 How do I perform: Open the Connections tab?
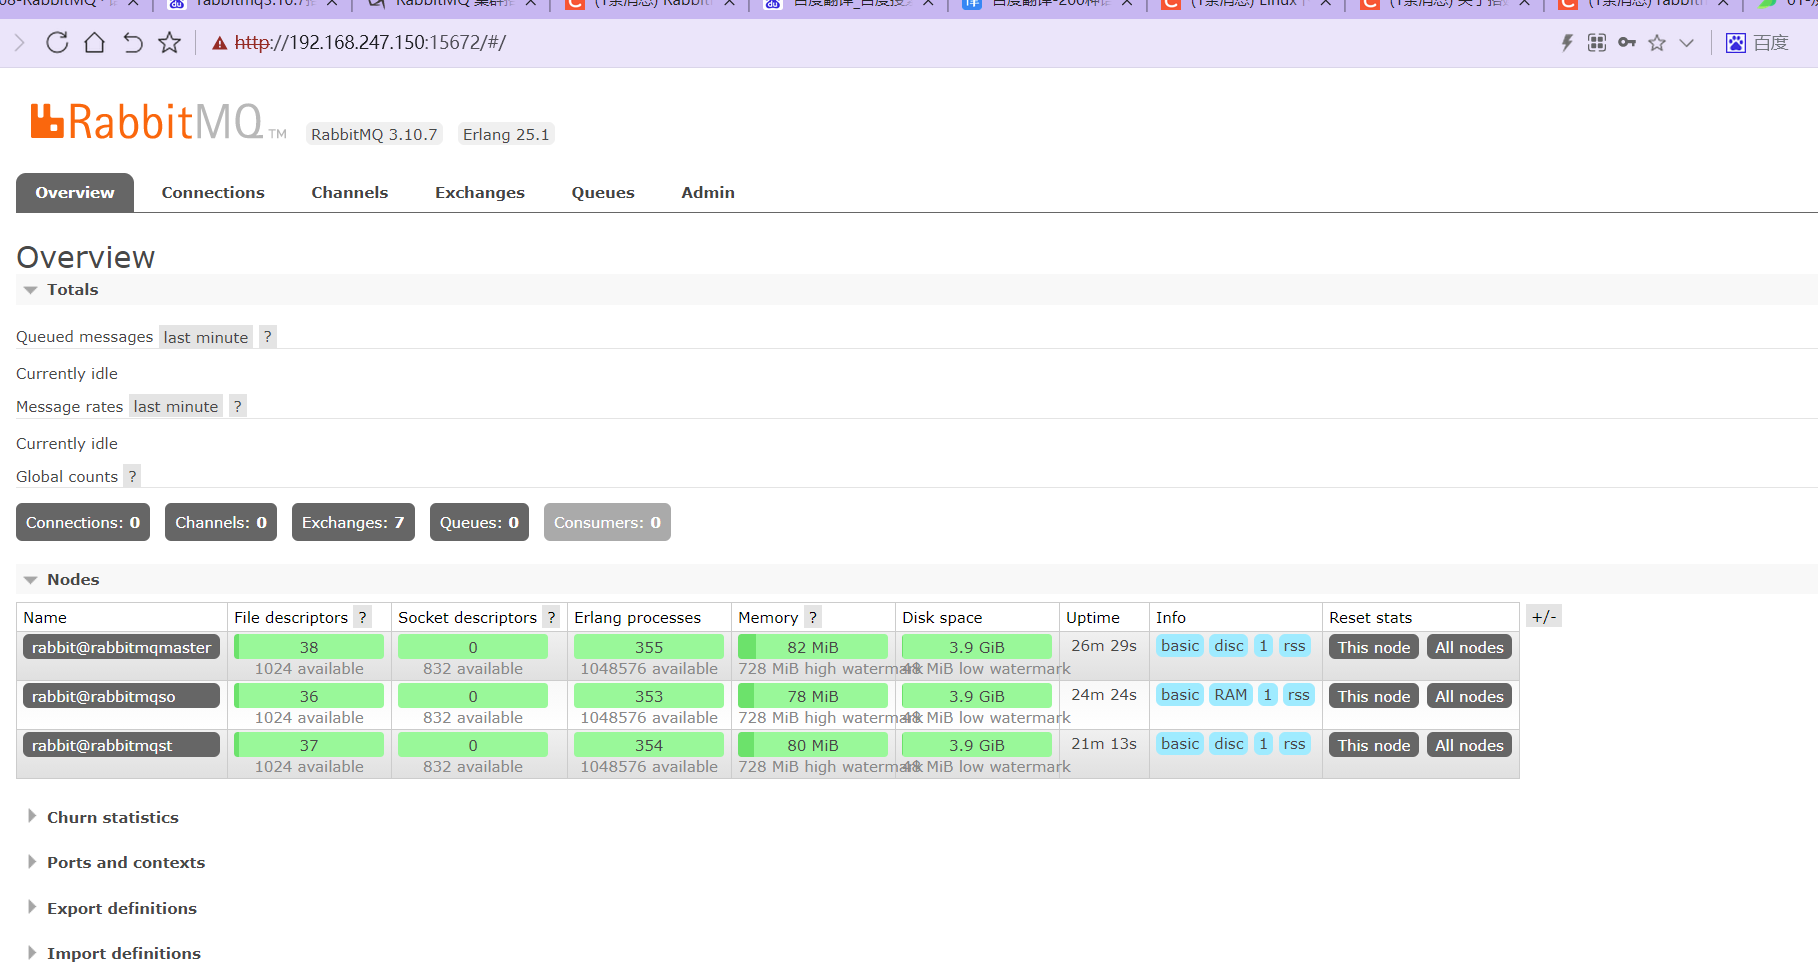coord(213,193)
